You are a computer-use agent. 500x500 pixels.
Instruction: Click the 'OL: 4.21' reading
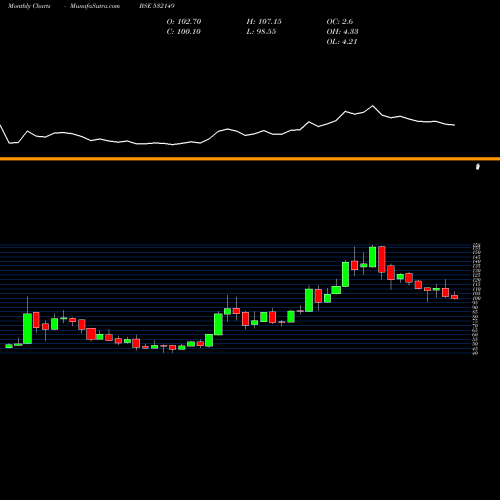pyautogui.click(x=342, y=42)
